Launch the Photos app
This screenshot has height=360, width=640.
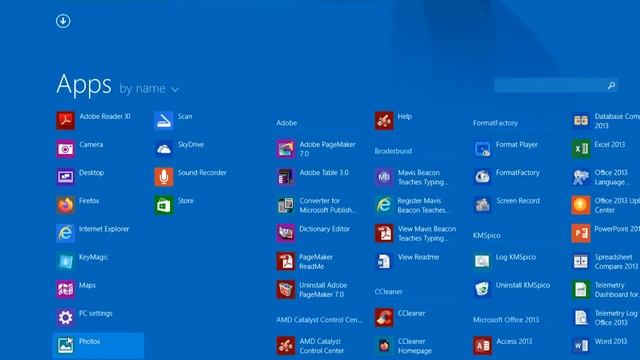98,345
